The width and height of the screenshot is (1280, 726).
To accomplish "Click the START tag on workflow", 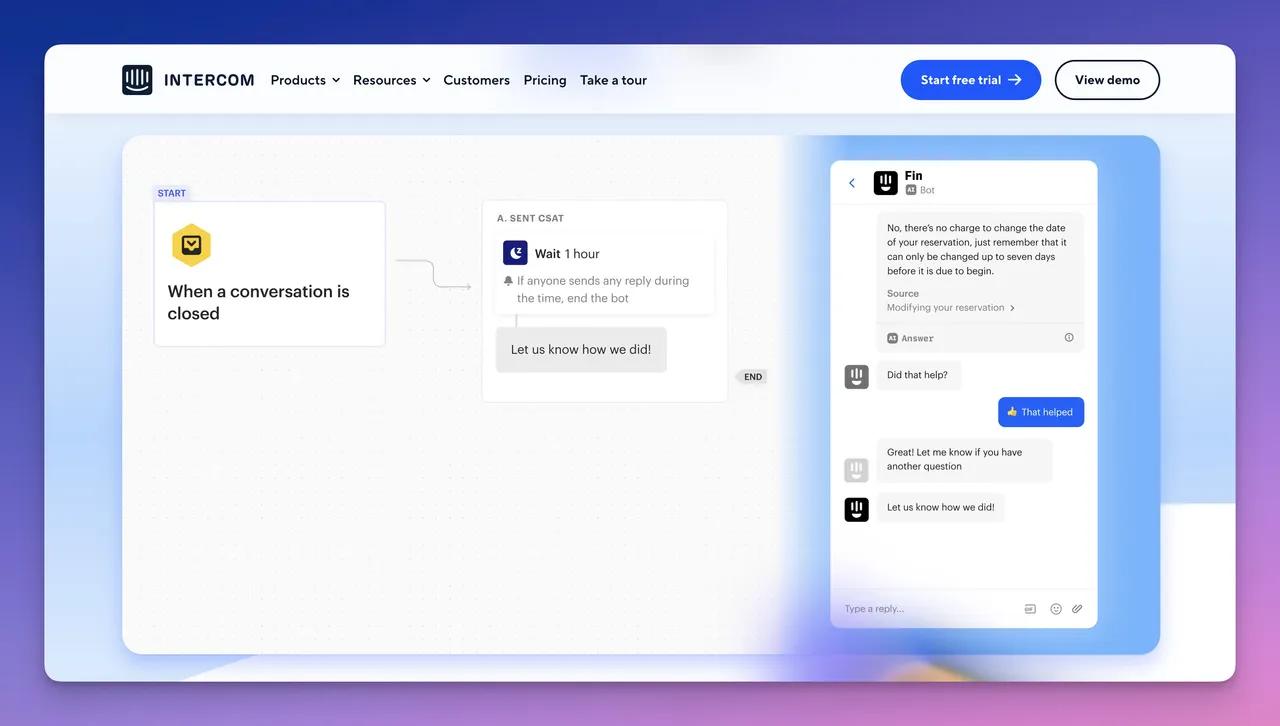I will (x=172, y=193).
